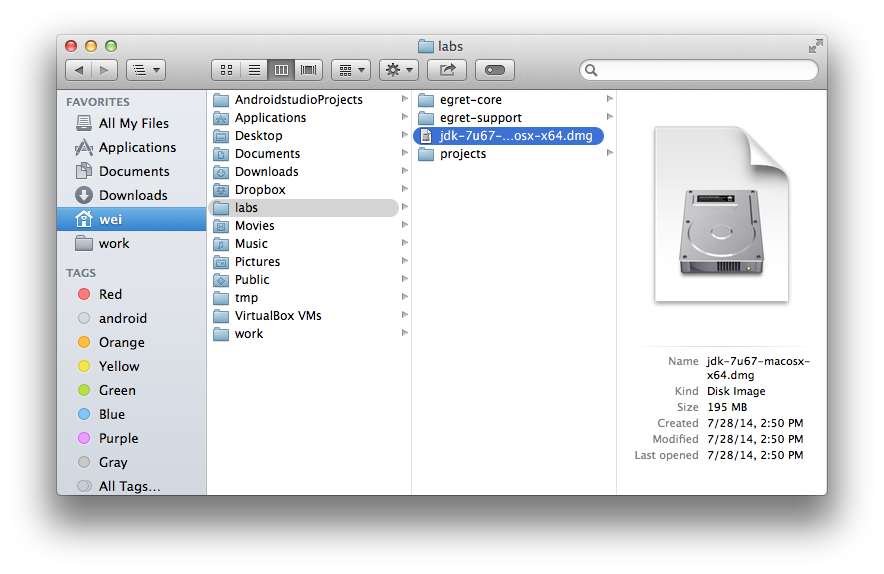The height and width of the screenshot is (574, 884).
Task: Switch to Cover Flow view
Action: pos(309,70)
